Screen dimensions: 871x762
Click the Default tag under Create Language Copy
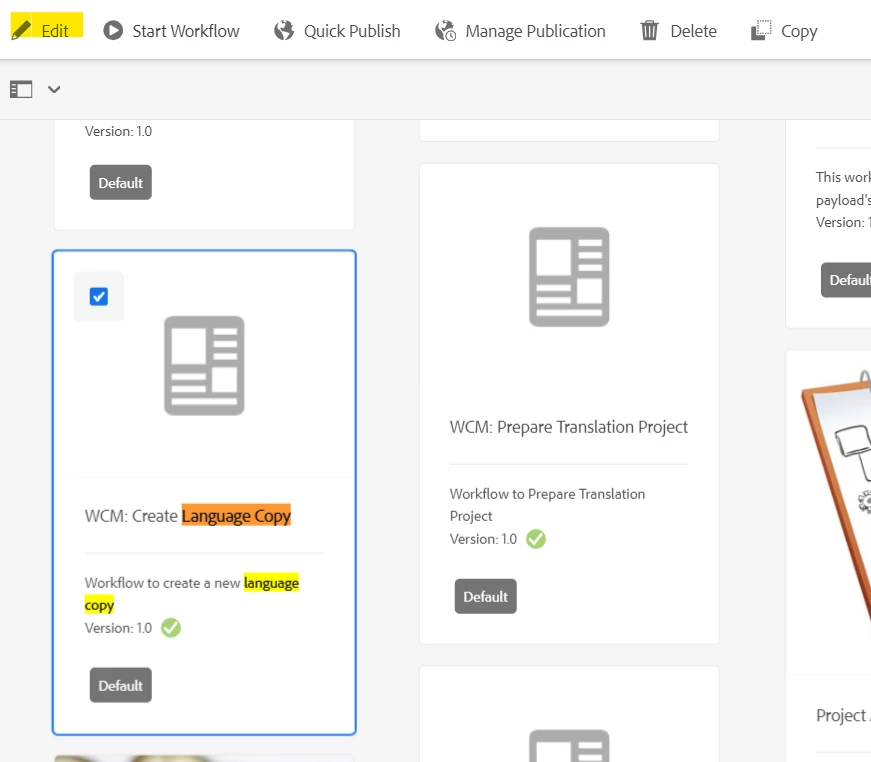point(121,685)
